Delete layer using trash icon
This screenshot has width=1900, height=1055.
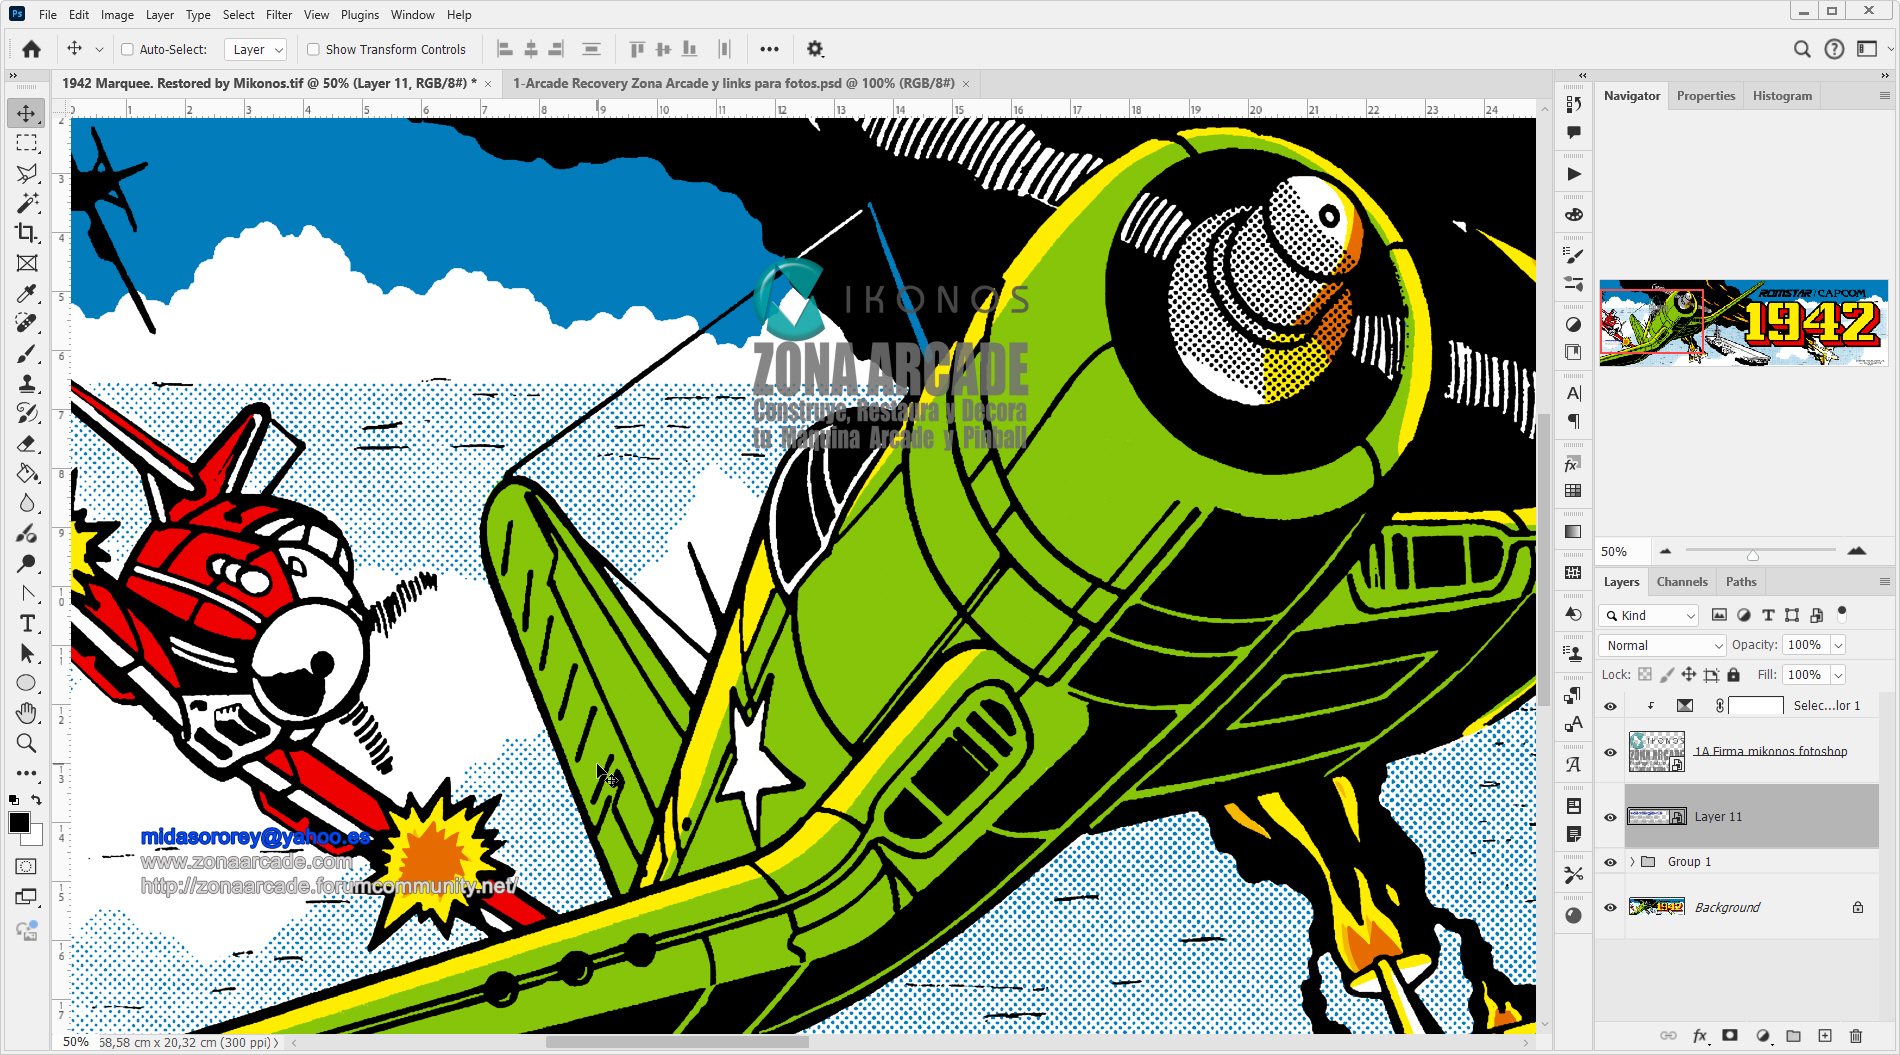pos(1856,1036)
